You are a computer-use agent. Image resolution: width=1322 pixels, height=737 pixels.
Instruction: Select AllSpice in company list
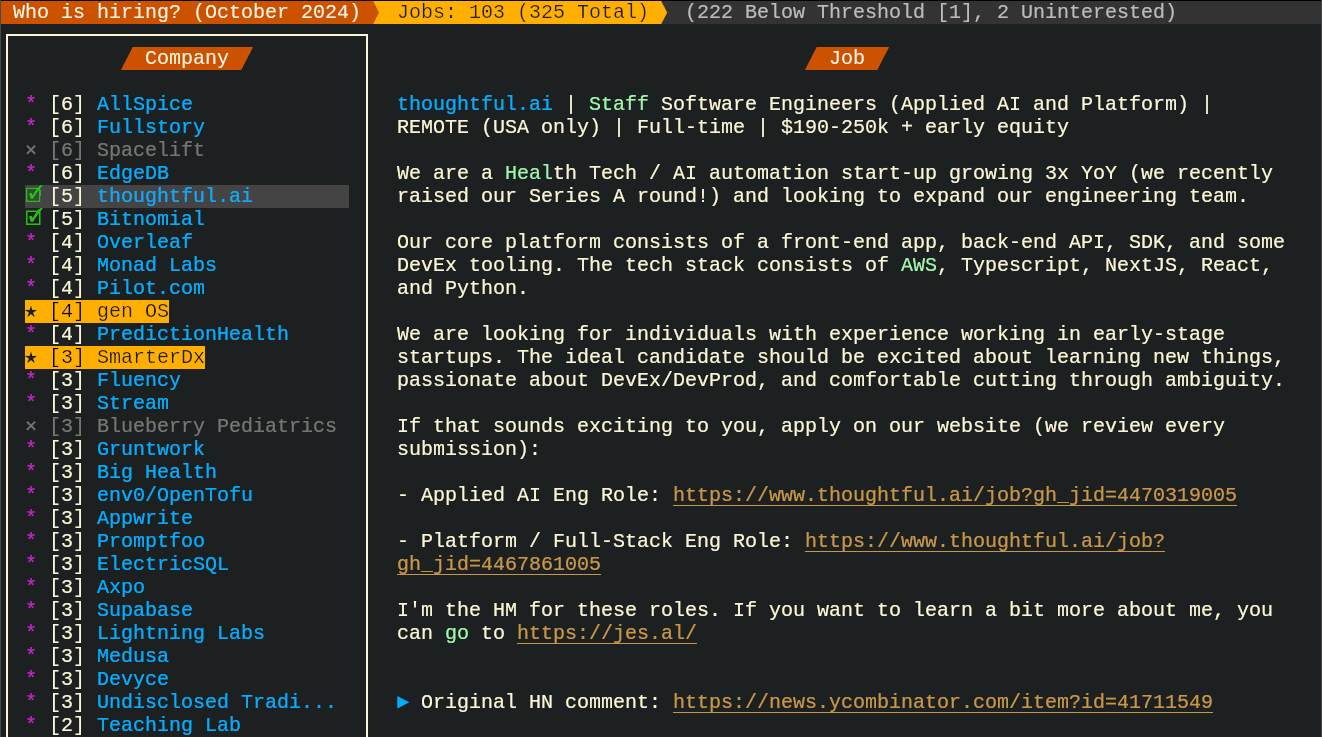145,104
